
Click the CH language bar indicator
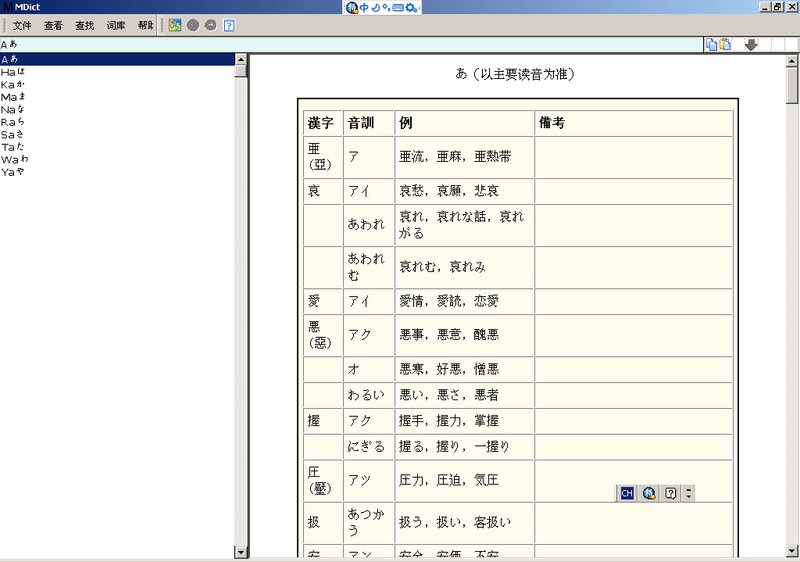click(627, 493)
